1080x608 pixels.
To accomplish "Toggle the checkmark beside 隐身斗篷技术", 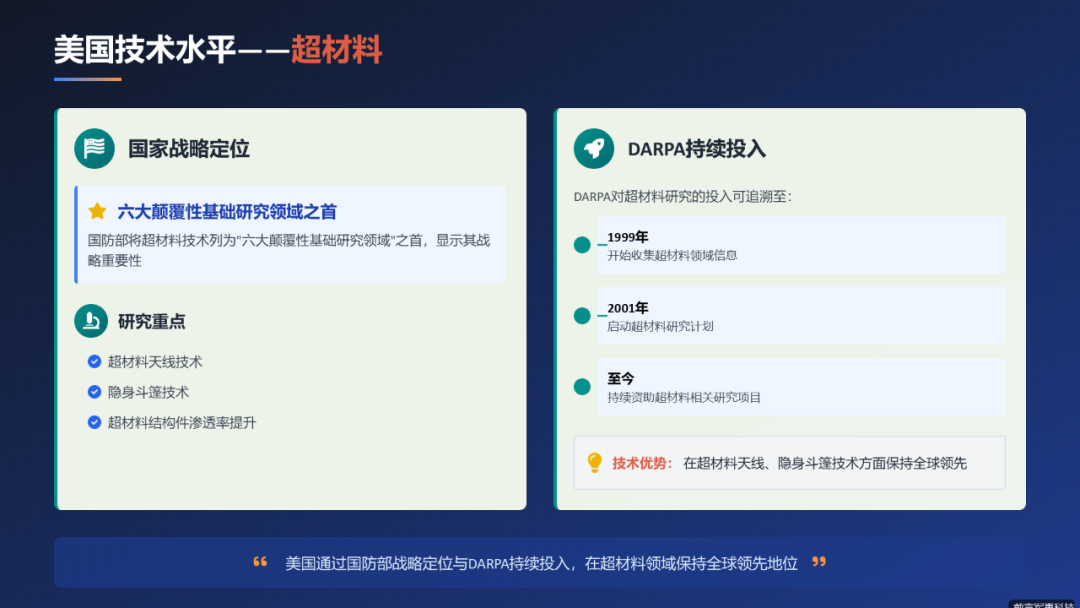I will 92,392.
